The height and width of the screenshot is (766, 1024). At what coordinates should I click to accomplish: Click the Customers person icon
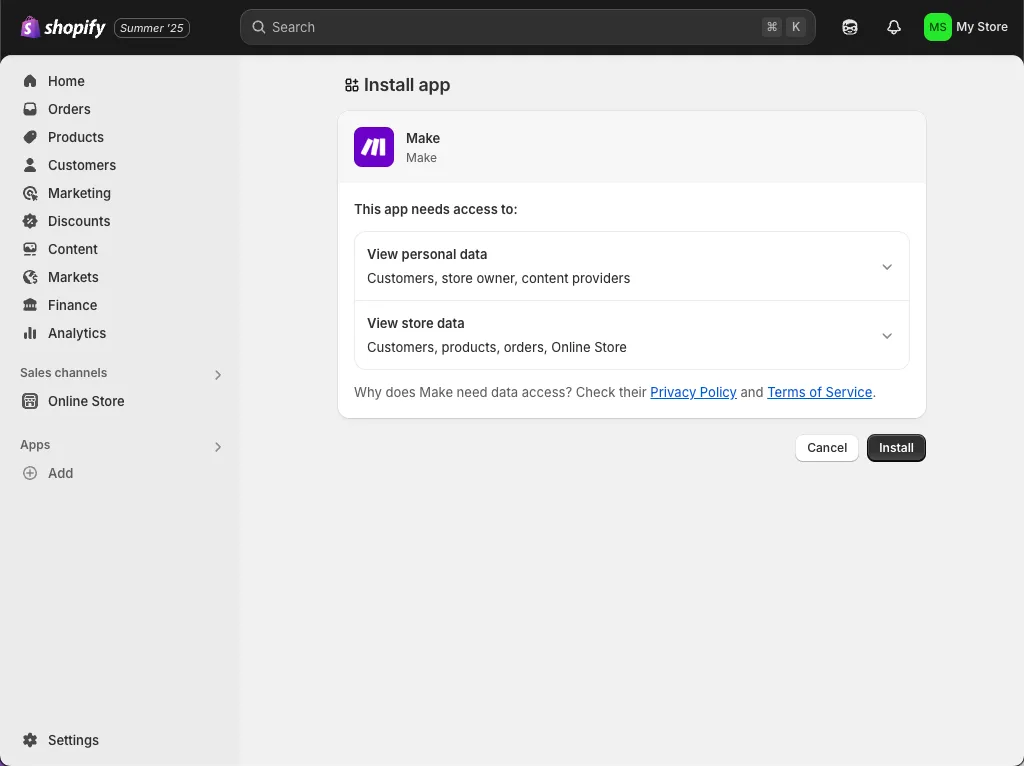point(30,165)
